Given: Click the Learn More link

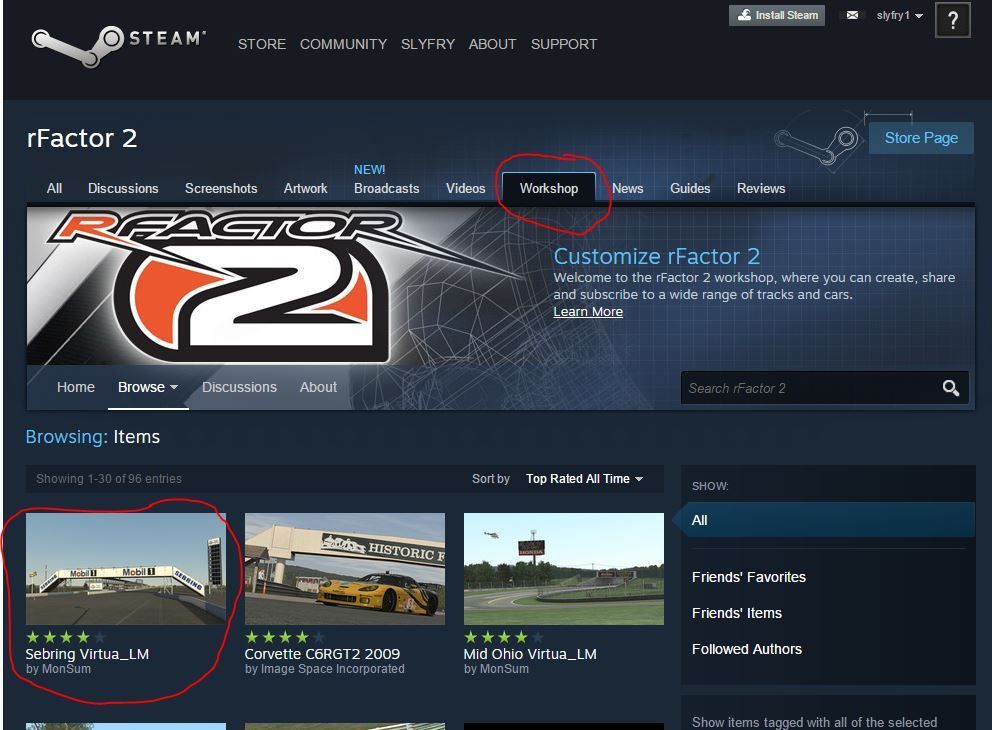Looking at the screenshot, I should point(588,312).
